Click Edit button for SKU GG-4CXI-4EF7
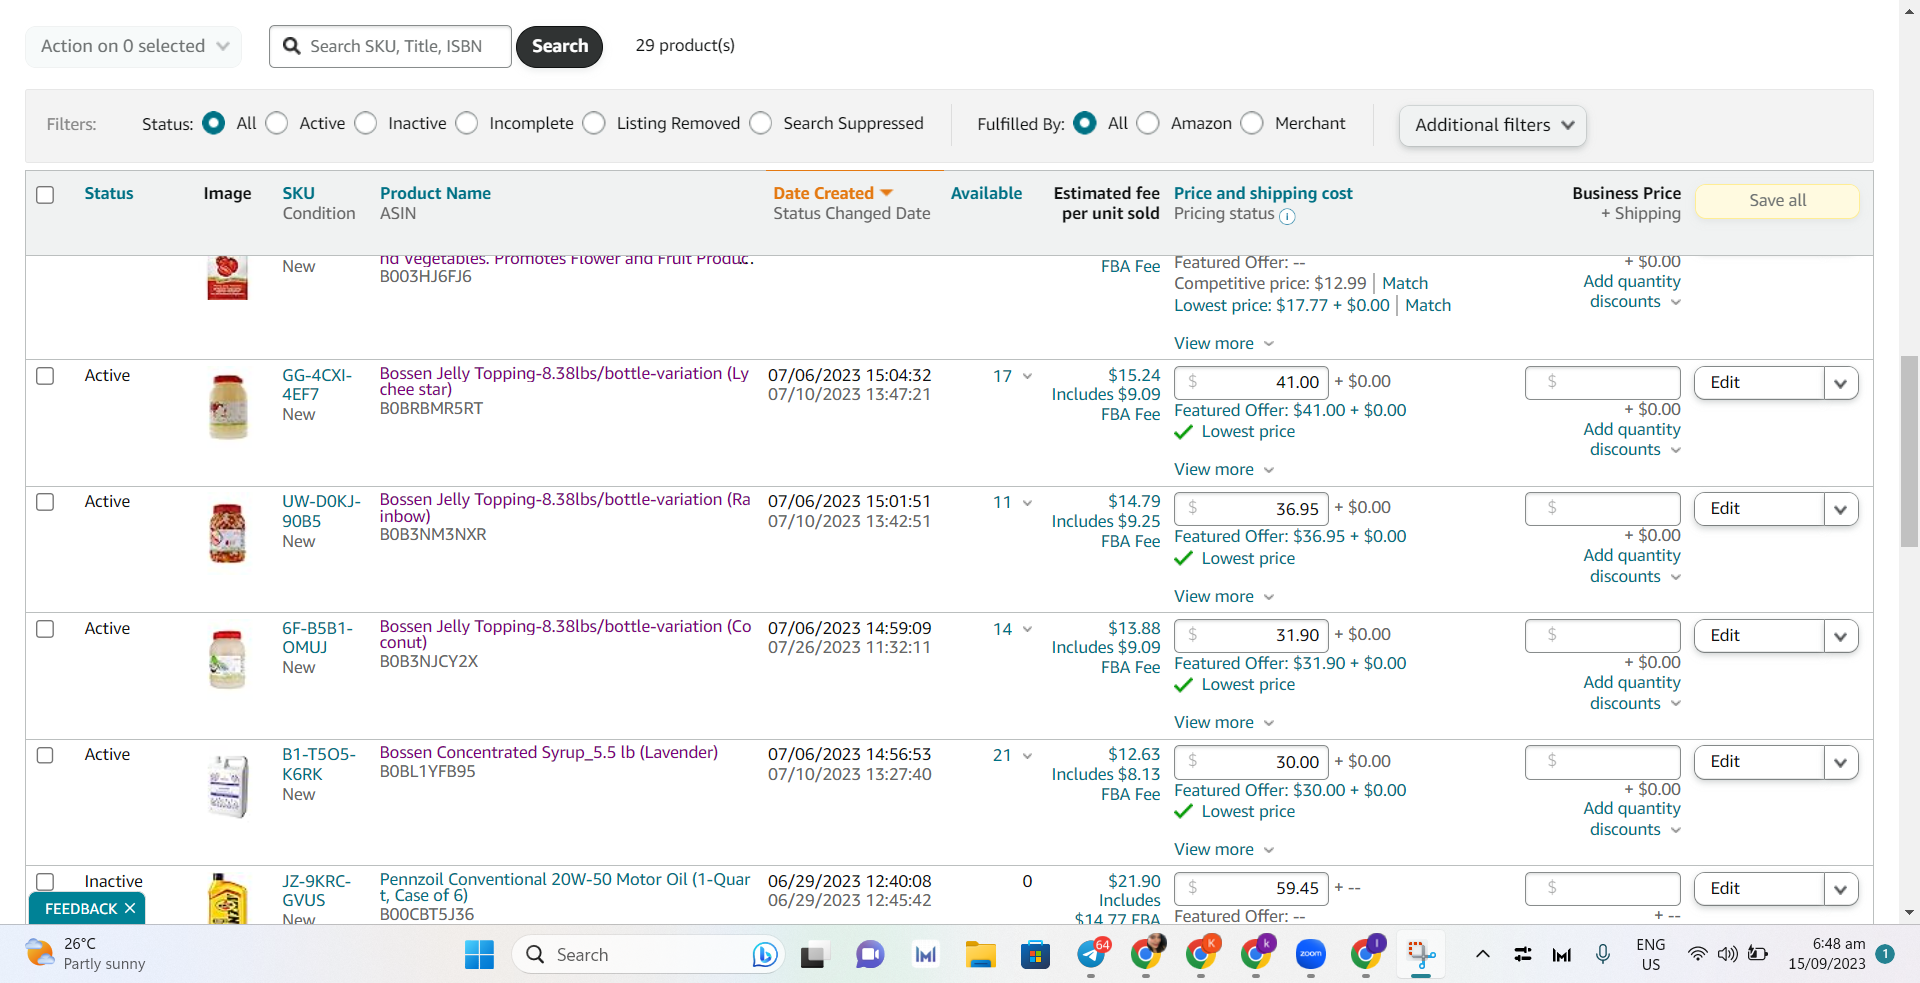Screen dimensions: 1920x983 coord(1759,383)
